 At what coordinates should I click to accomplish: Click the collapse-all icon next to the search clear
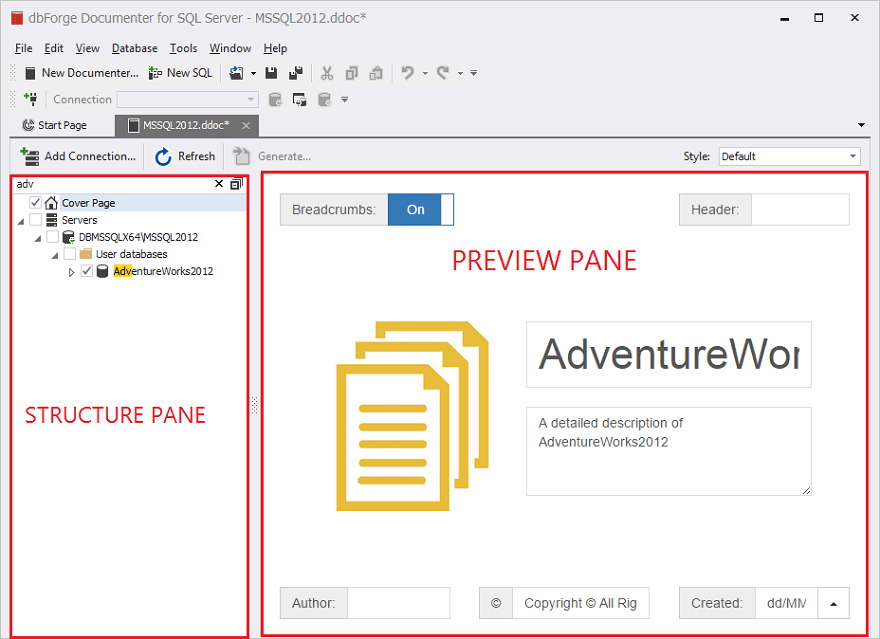237,183
